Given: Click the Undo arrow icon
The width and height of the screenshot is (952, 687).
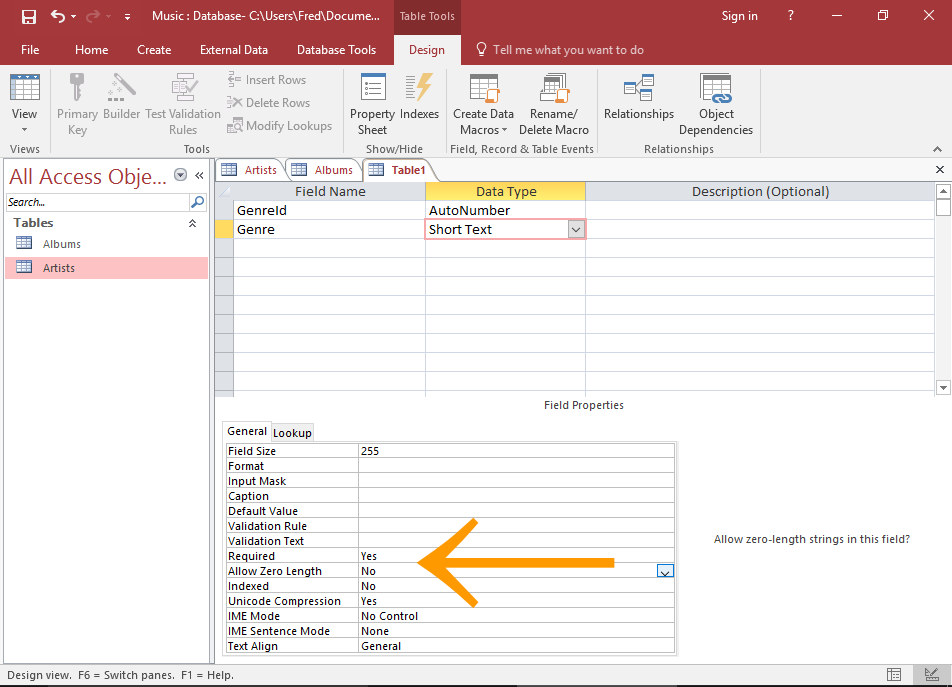Looking at the screenshot, I should coord(58,16).
